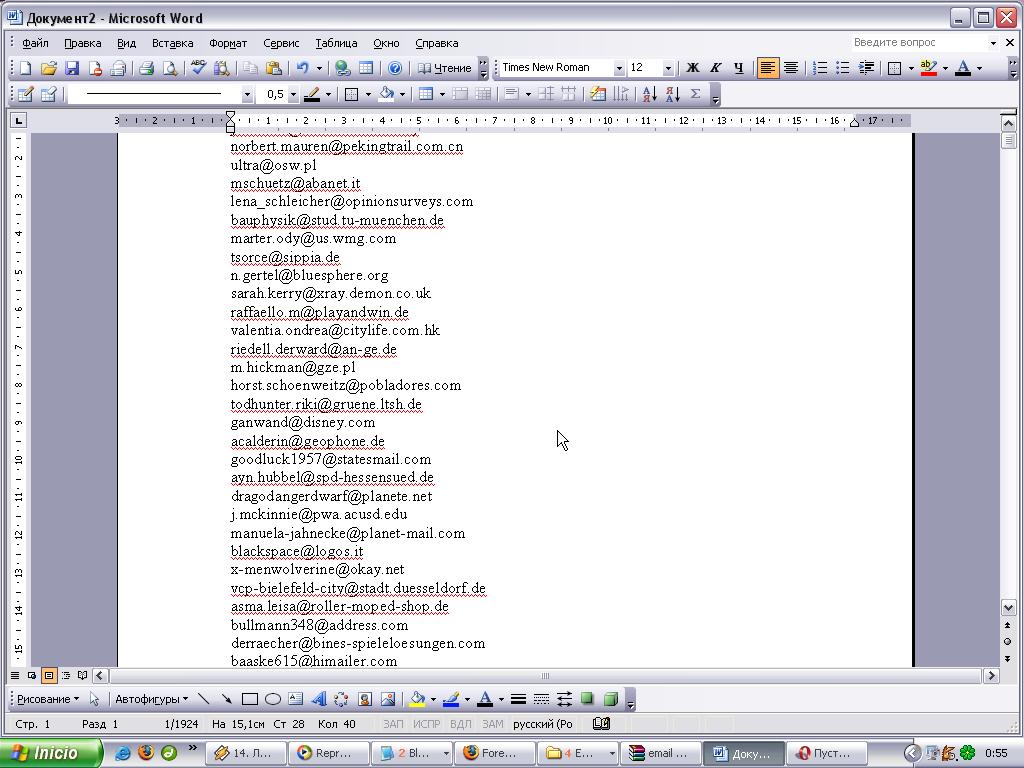Toggle Underline formatting (Ч)
1024x768 pixels.
(739, 68)
